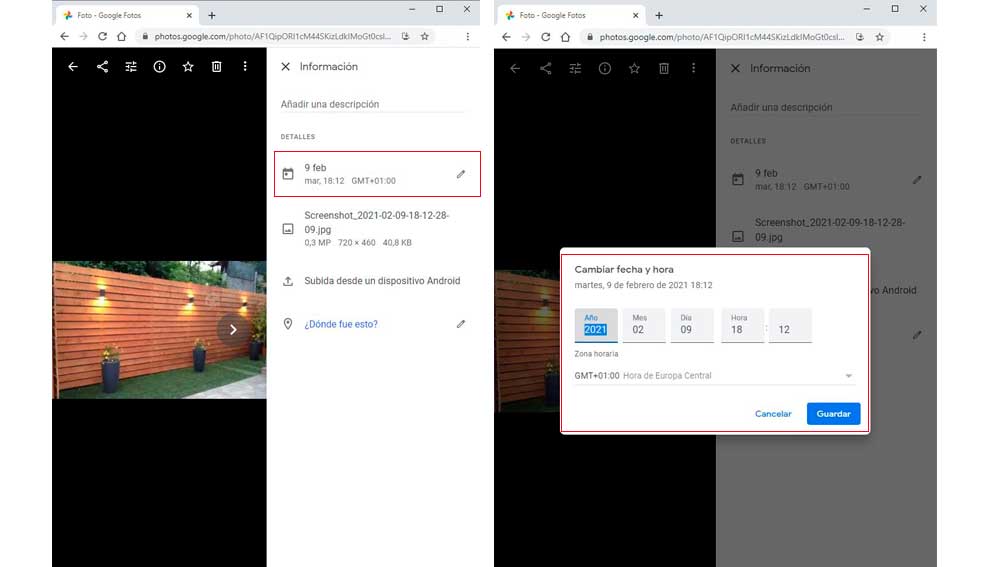The width and height of the screenshot is (1000, 567).
Task: Reload page in left browser window
Action: 102,36
